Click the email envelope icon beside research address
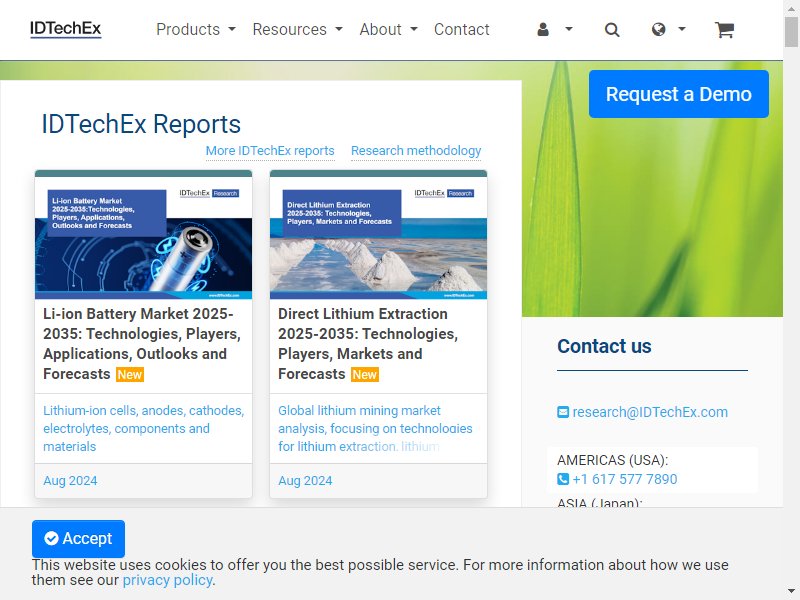The width and height of the screenshot is (800, 600). click(563, 412)
